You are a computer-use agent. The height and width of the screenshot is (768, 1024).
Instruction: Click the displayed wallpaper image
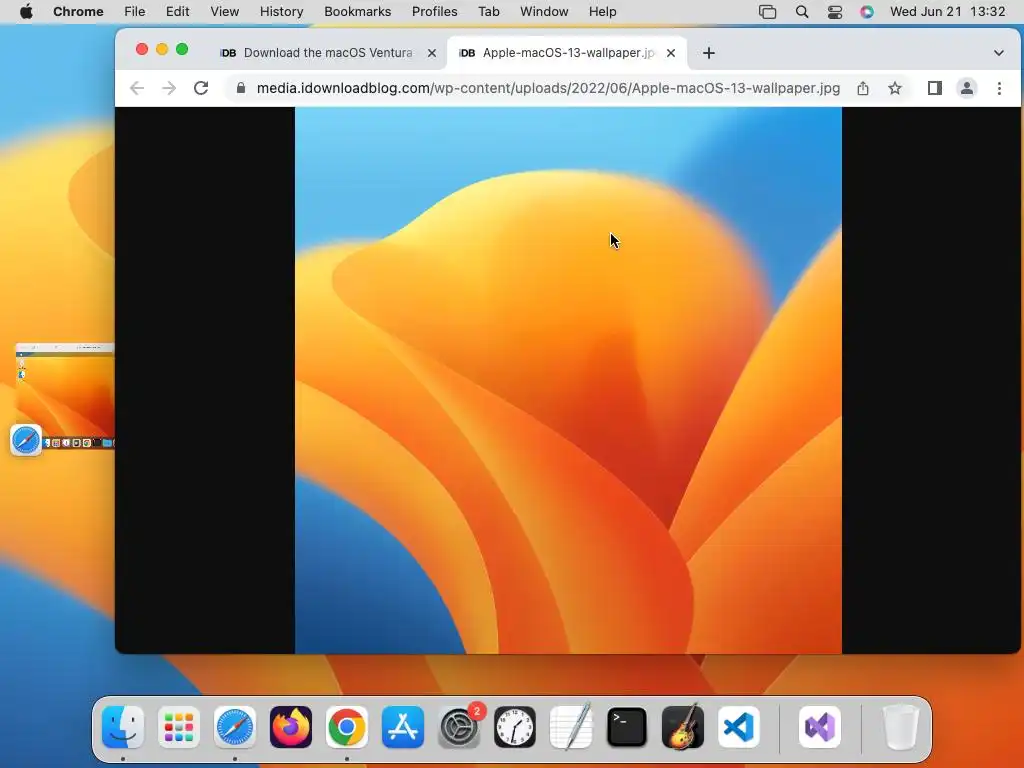(568, 380)
